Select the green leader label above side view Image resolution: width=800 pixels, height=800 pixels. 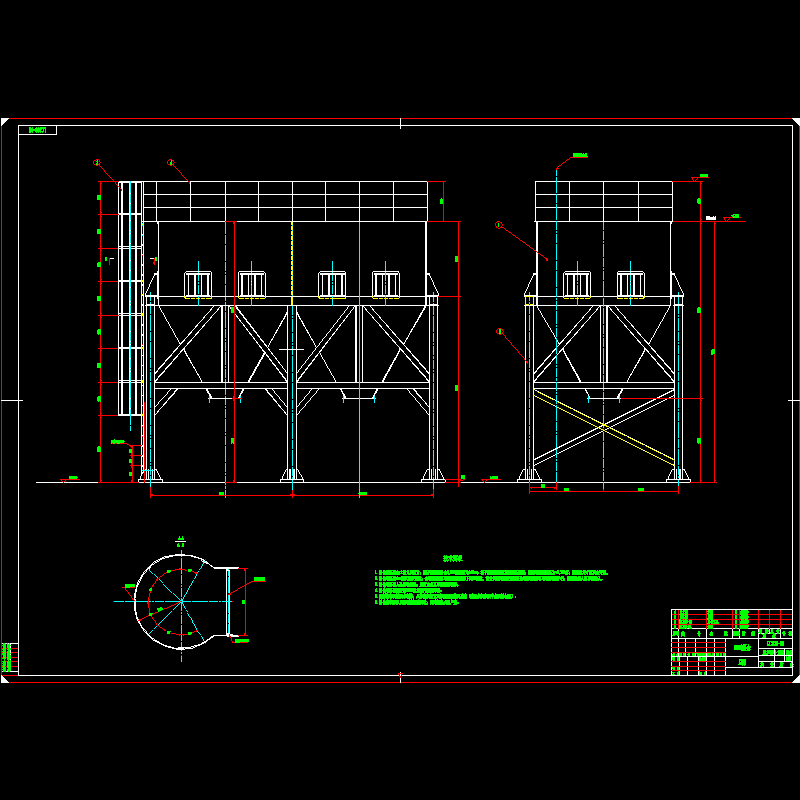[x=578, y=156]
